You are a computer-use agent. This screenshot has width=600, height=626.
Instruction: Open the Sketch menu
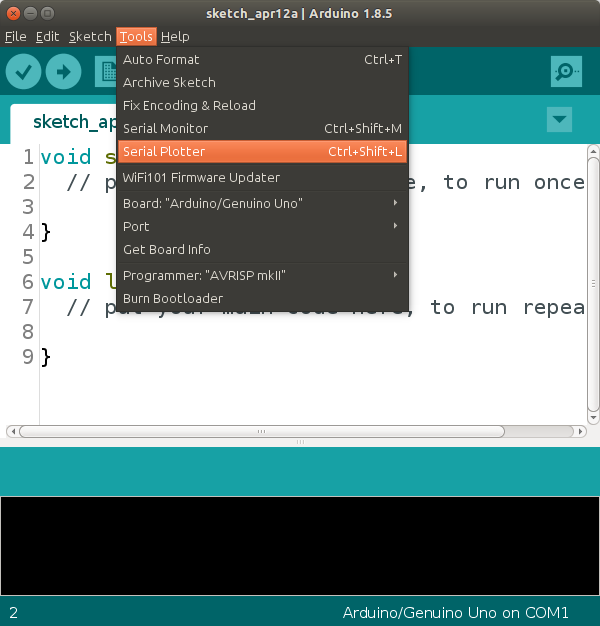pos(90,37)
